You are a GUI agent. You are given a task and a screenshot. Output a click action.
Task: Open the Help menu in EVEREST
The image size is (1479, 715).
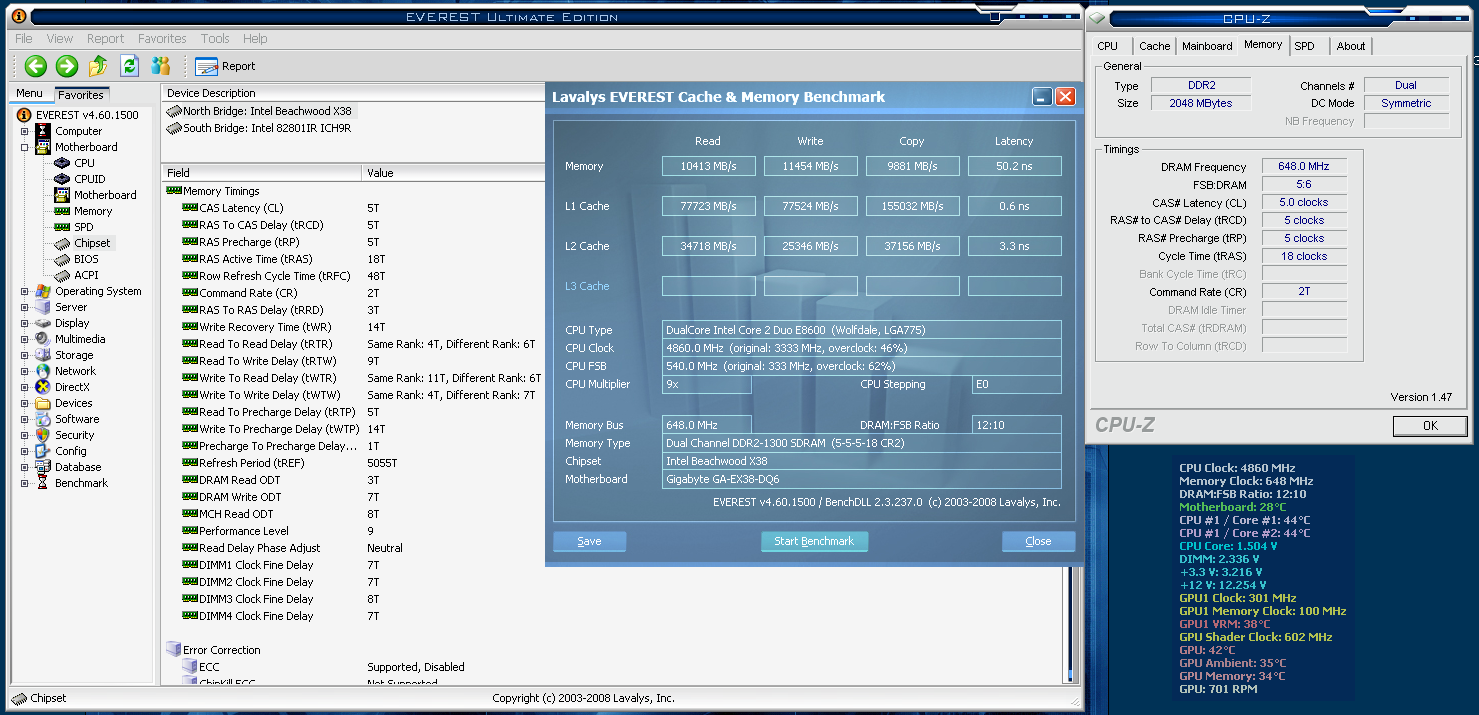[x=255, y=39]
